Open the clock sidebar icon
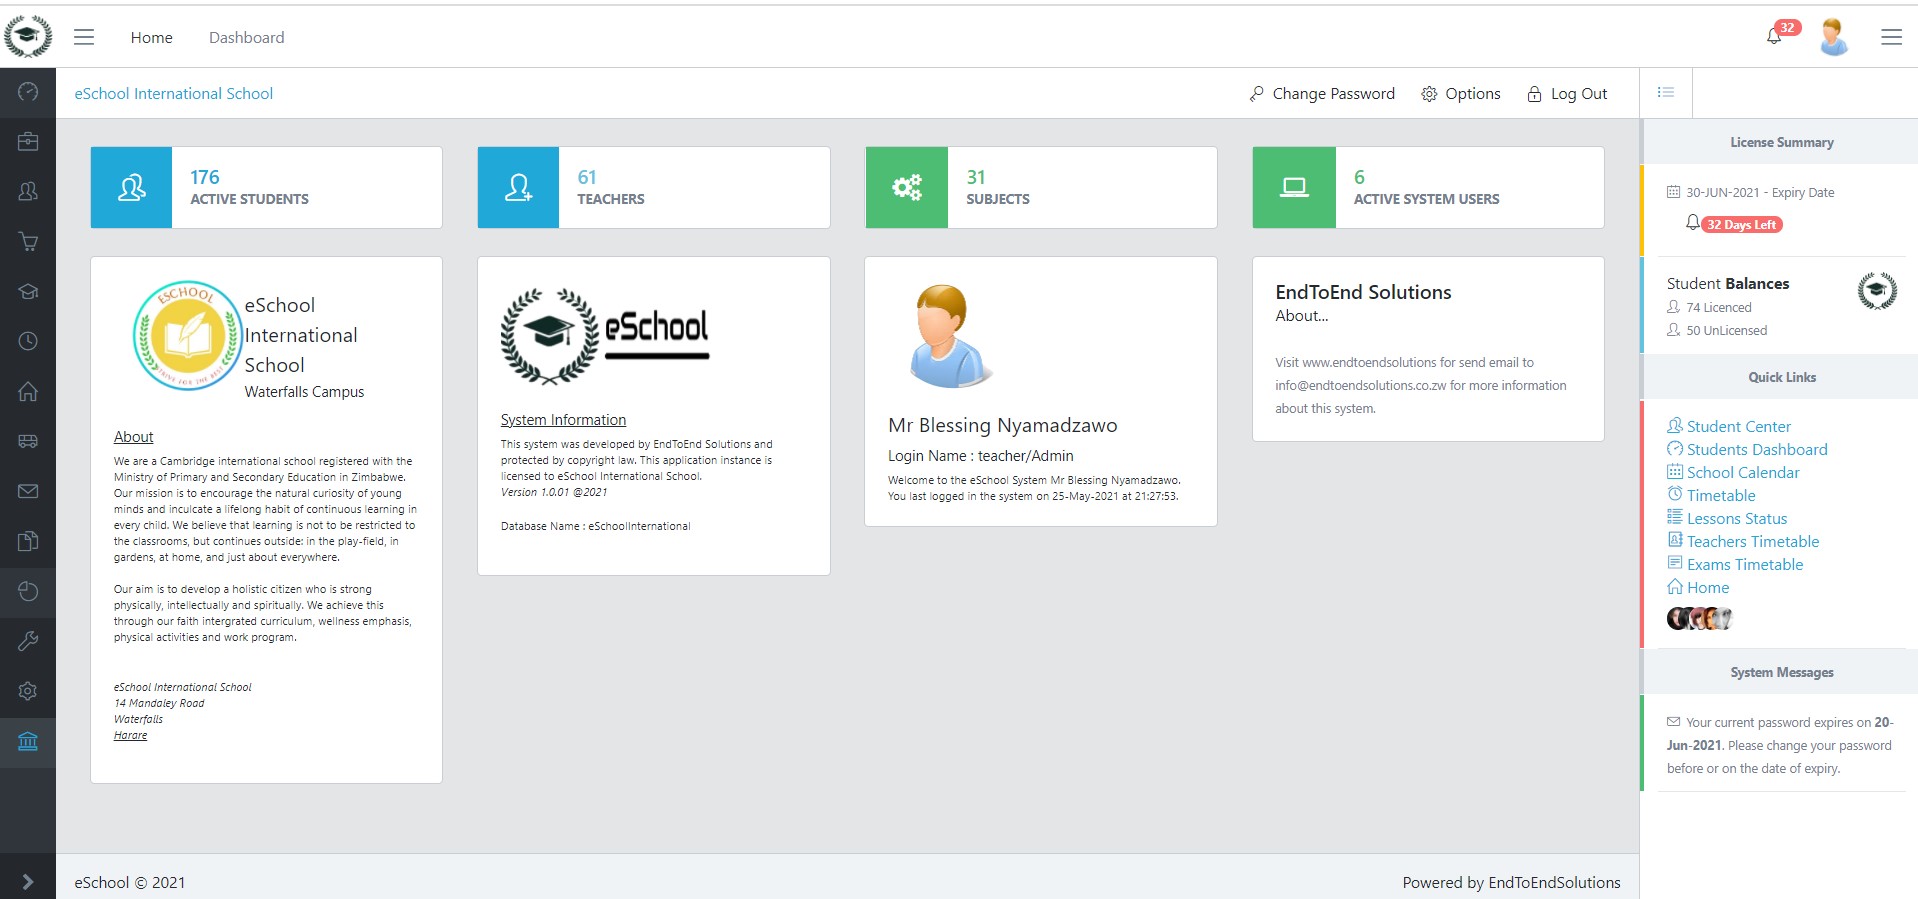 tap(28, 341)
